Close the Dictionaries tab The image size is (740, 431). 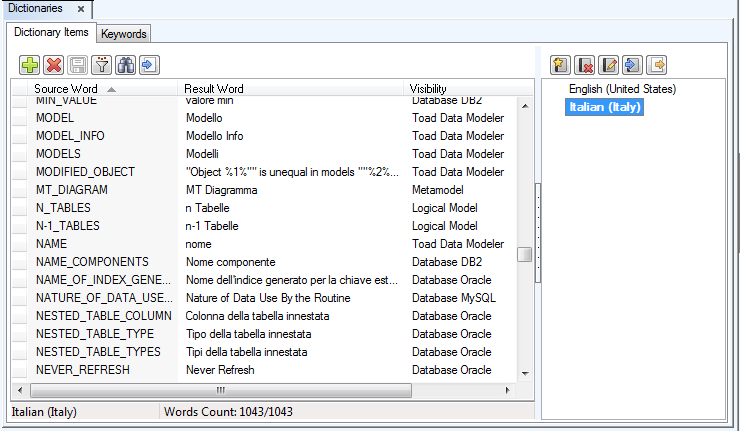(81, 9)
